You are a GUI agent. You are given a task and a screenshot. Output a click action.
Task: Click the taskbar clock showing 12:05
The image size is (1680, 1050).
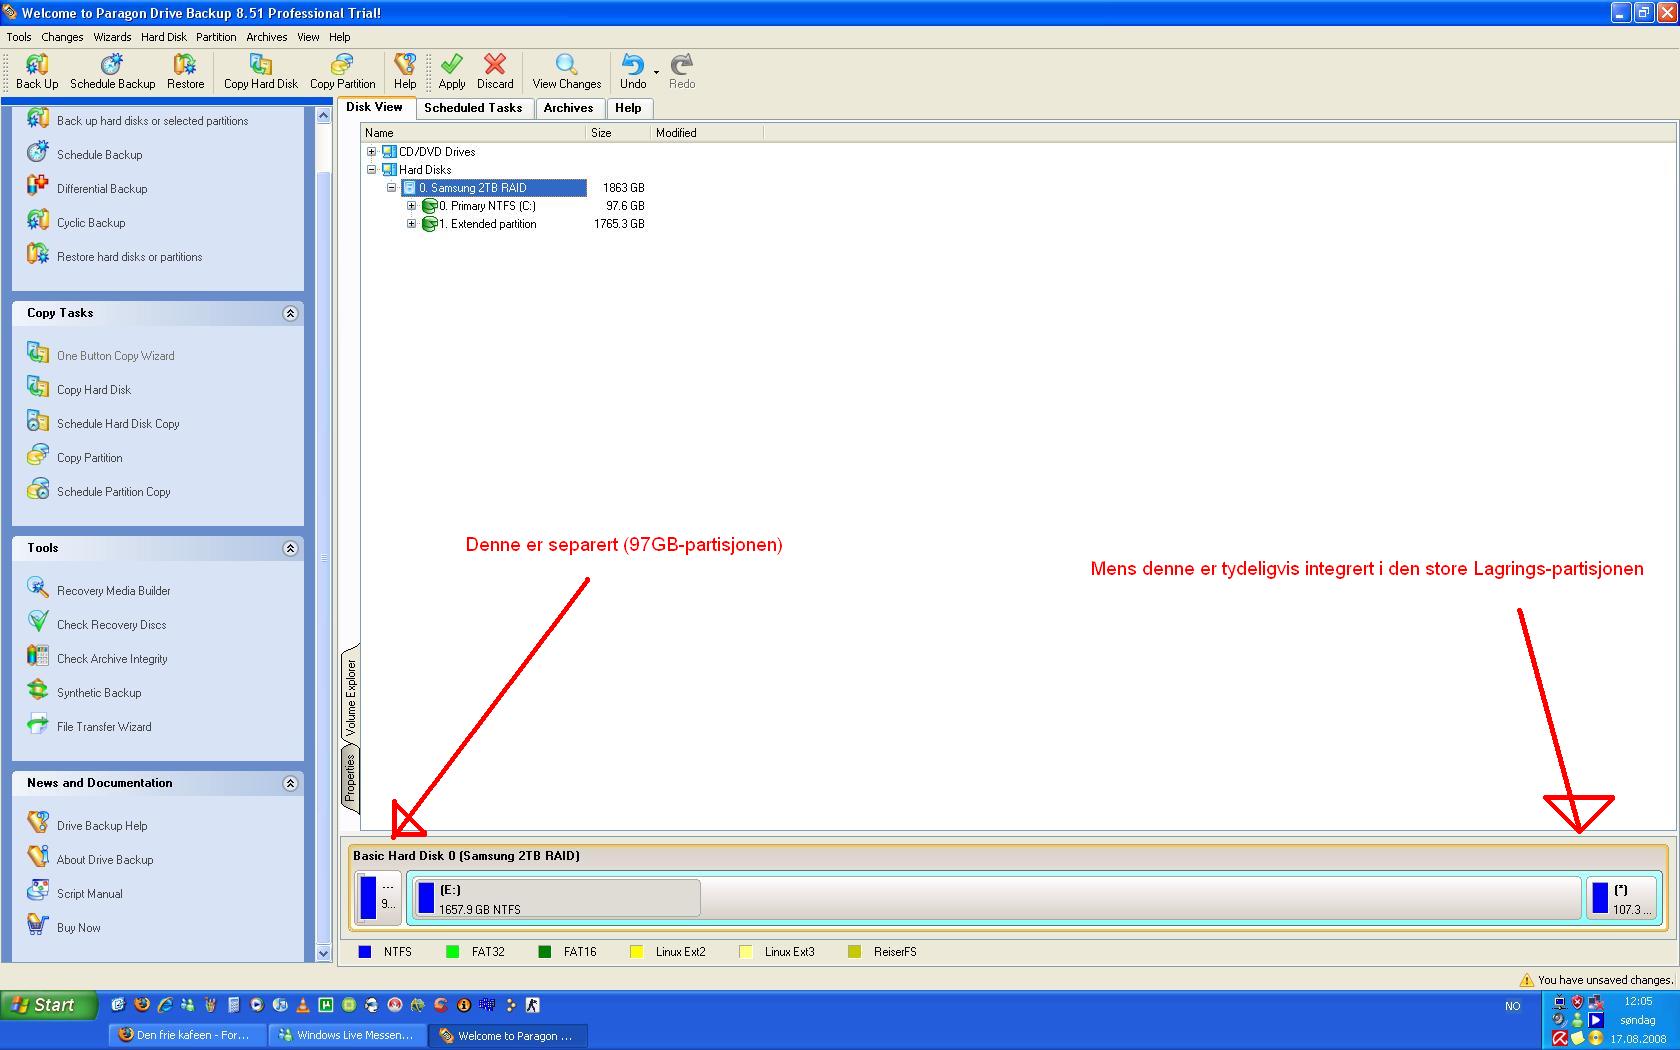[1638, 1001]
